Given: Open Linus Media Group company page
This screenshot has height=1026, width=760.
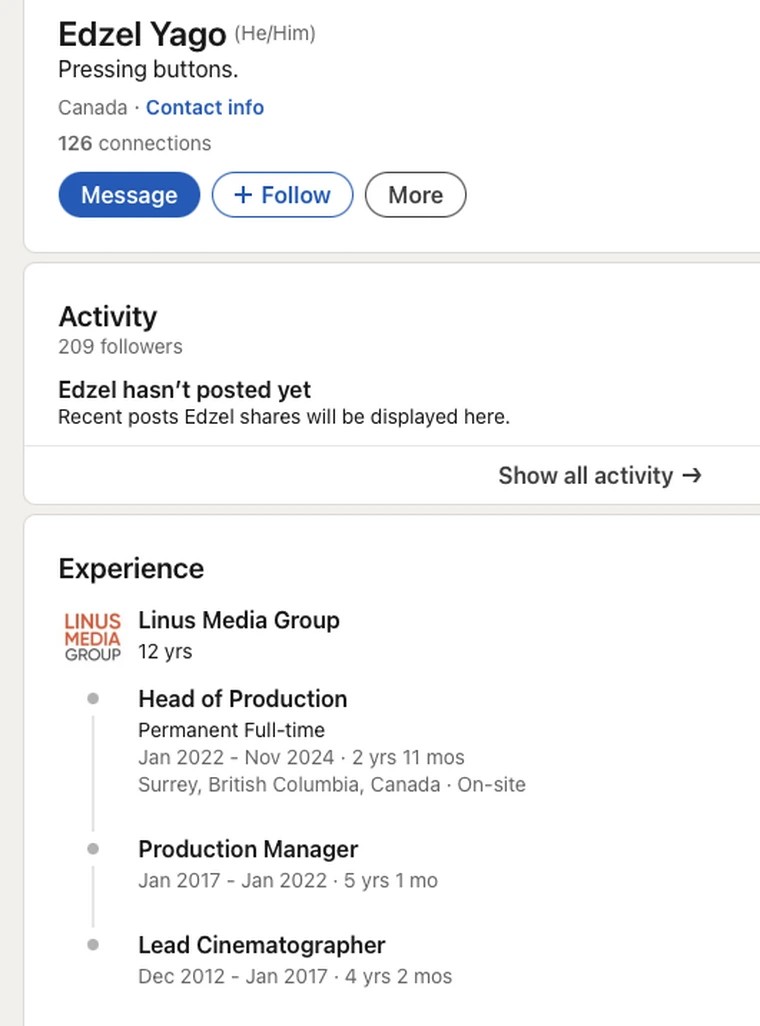Looking at the screenshot, I should point(239,620).
